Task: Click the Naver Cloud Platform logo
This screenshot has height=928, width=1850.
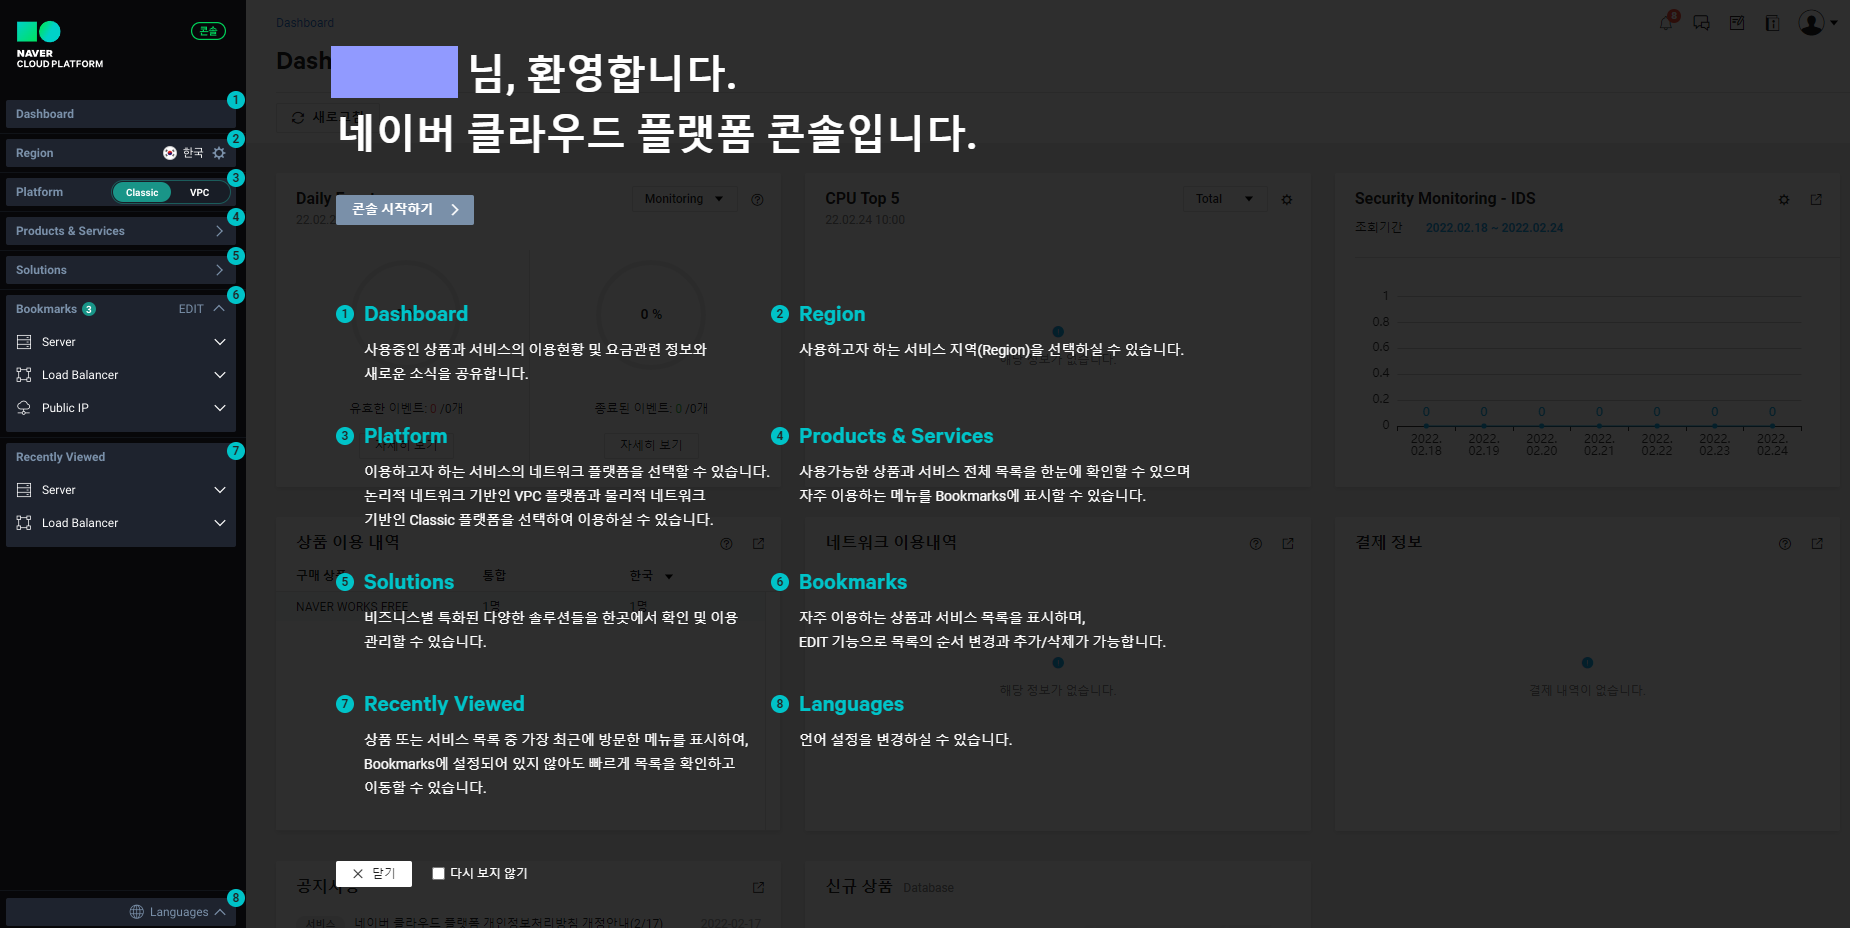Action: coord(59,45)
